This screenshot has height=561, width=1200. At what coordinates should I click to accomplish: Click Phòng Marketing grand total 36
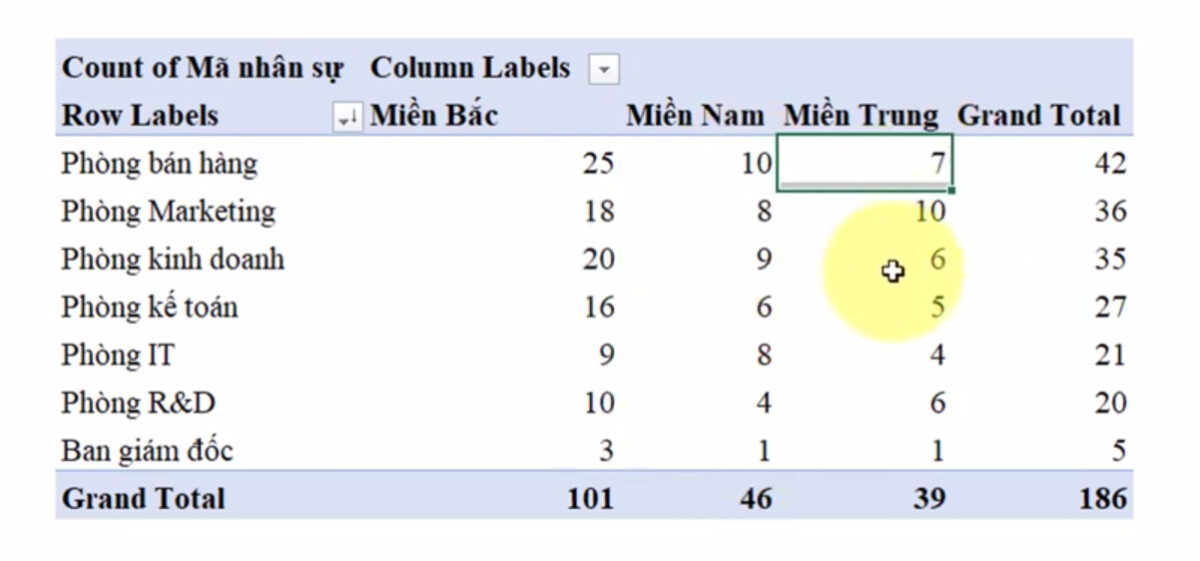pyautogui.click(x=1109, y=211)
